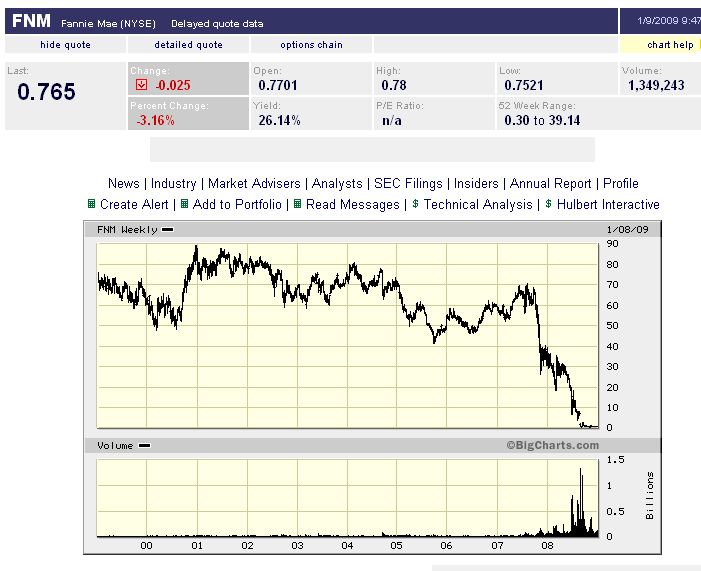The image size is (701, 571).
Task: Click the green Create Alert icon
Action: 91,204
